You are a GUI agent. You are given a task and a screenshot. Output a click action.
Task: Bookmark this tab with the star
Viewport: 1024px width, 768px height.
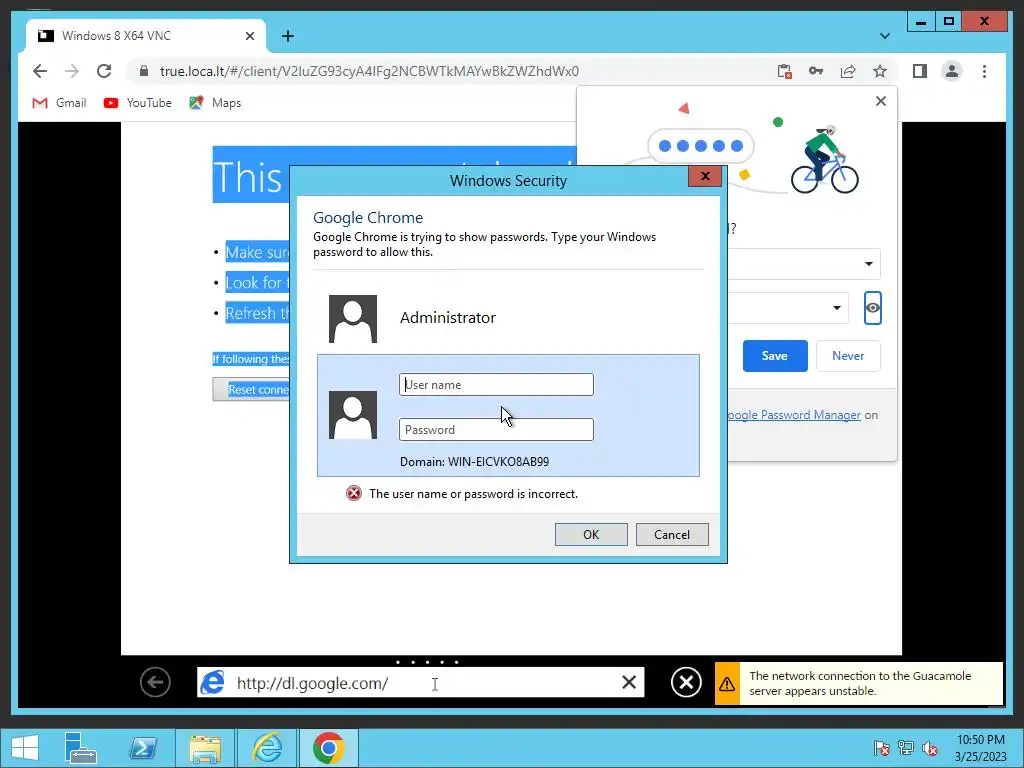pos(880,71)
